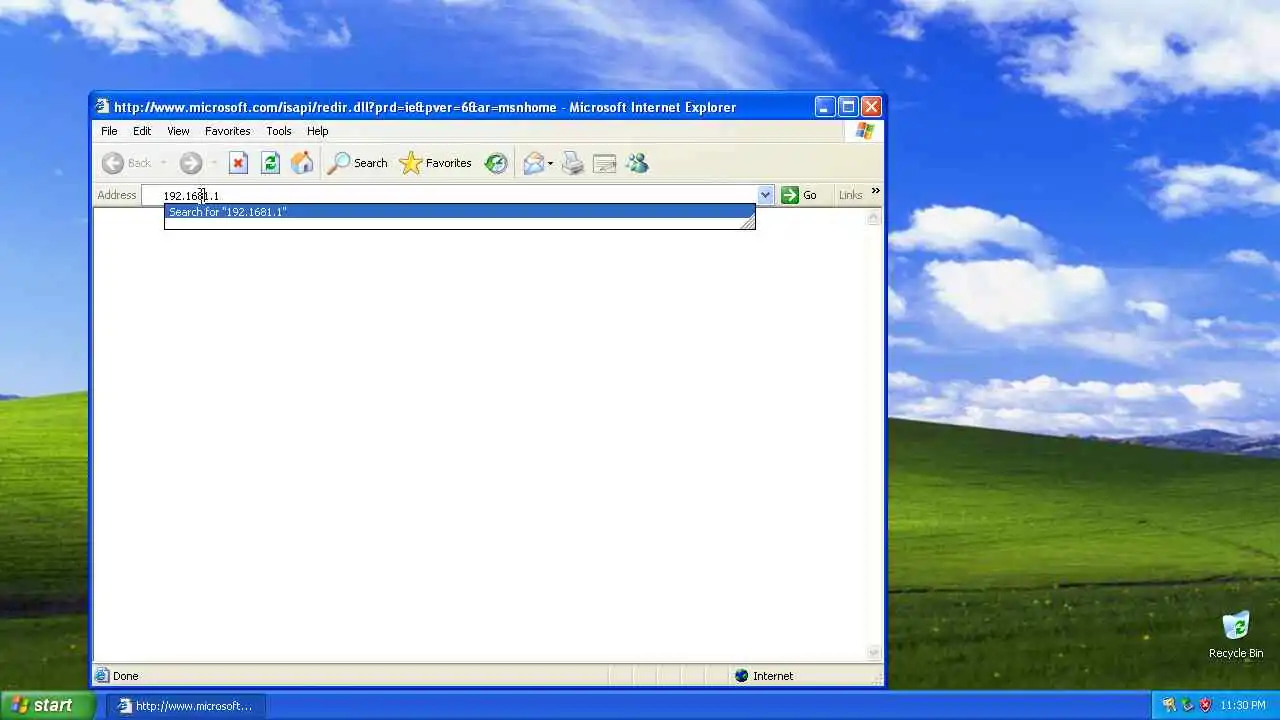1280x720 pixels.
Task: Click the Done status text
Action: pos(126,676)
